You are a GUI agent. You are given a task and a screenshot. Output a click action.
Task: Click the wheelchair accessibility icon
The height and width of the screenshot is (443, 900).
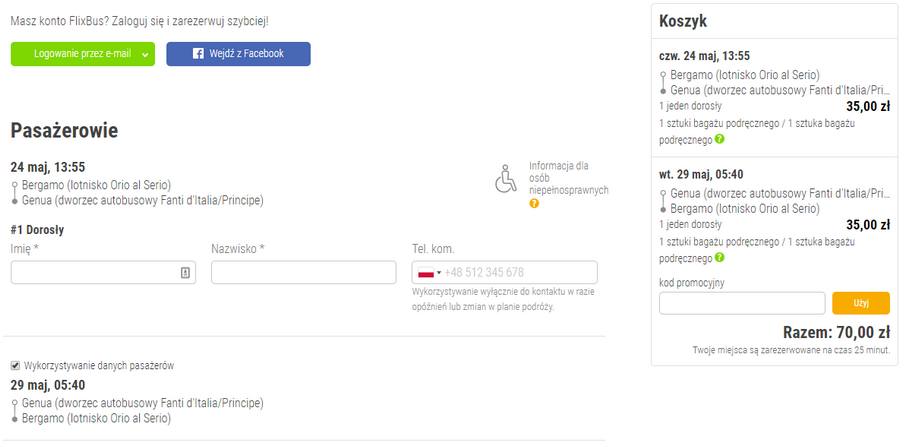507,178
